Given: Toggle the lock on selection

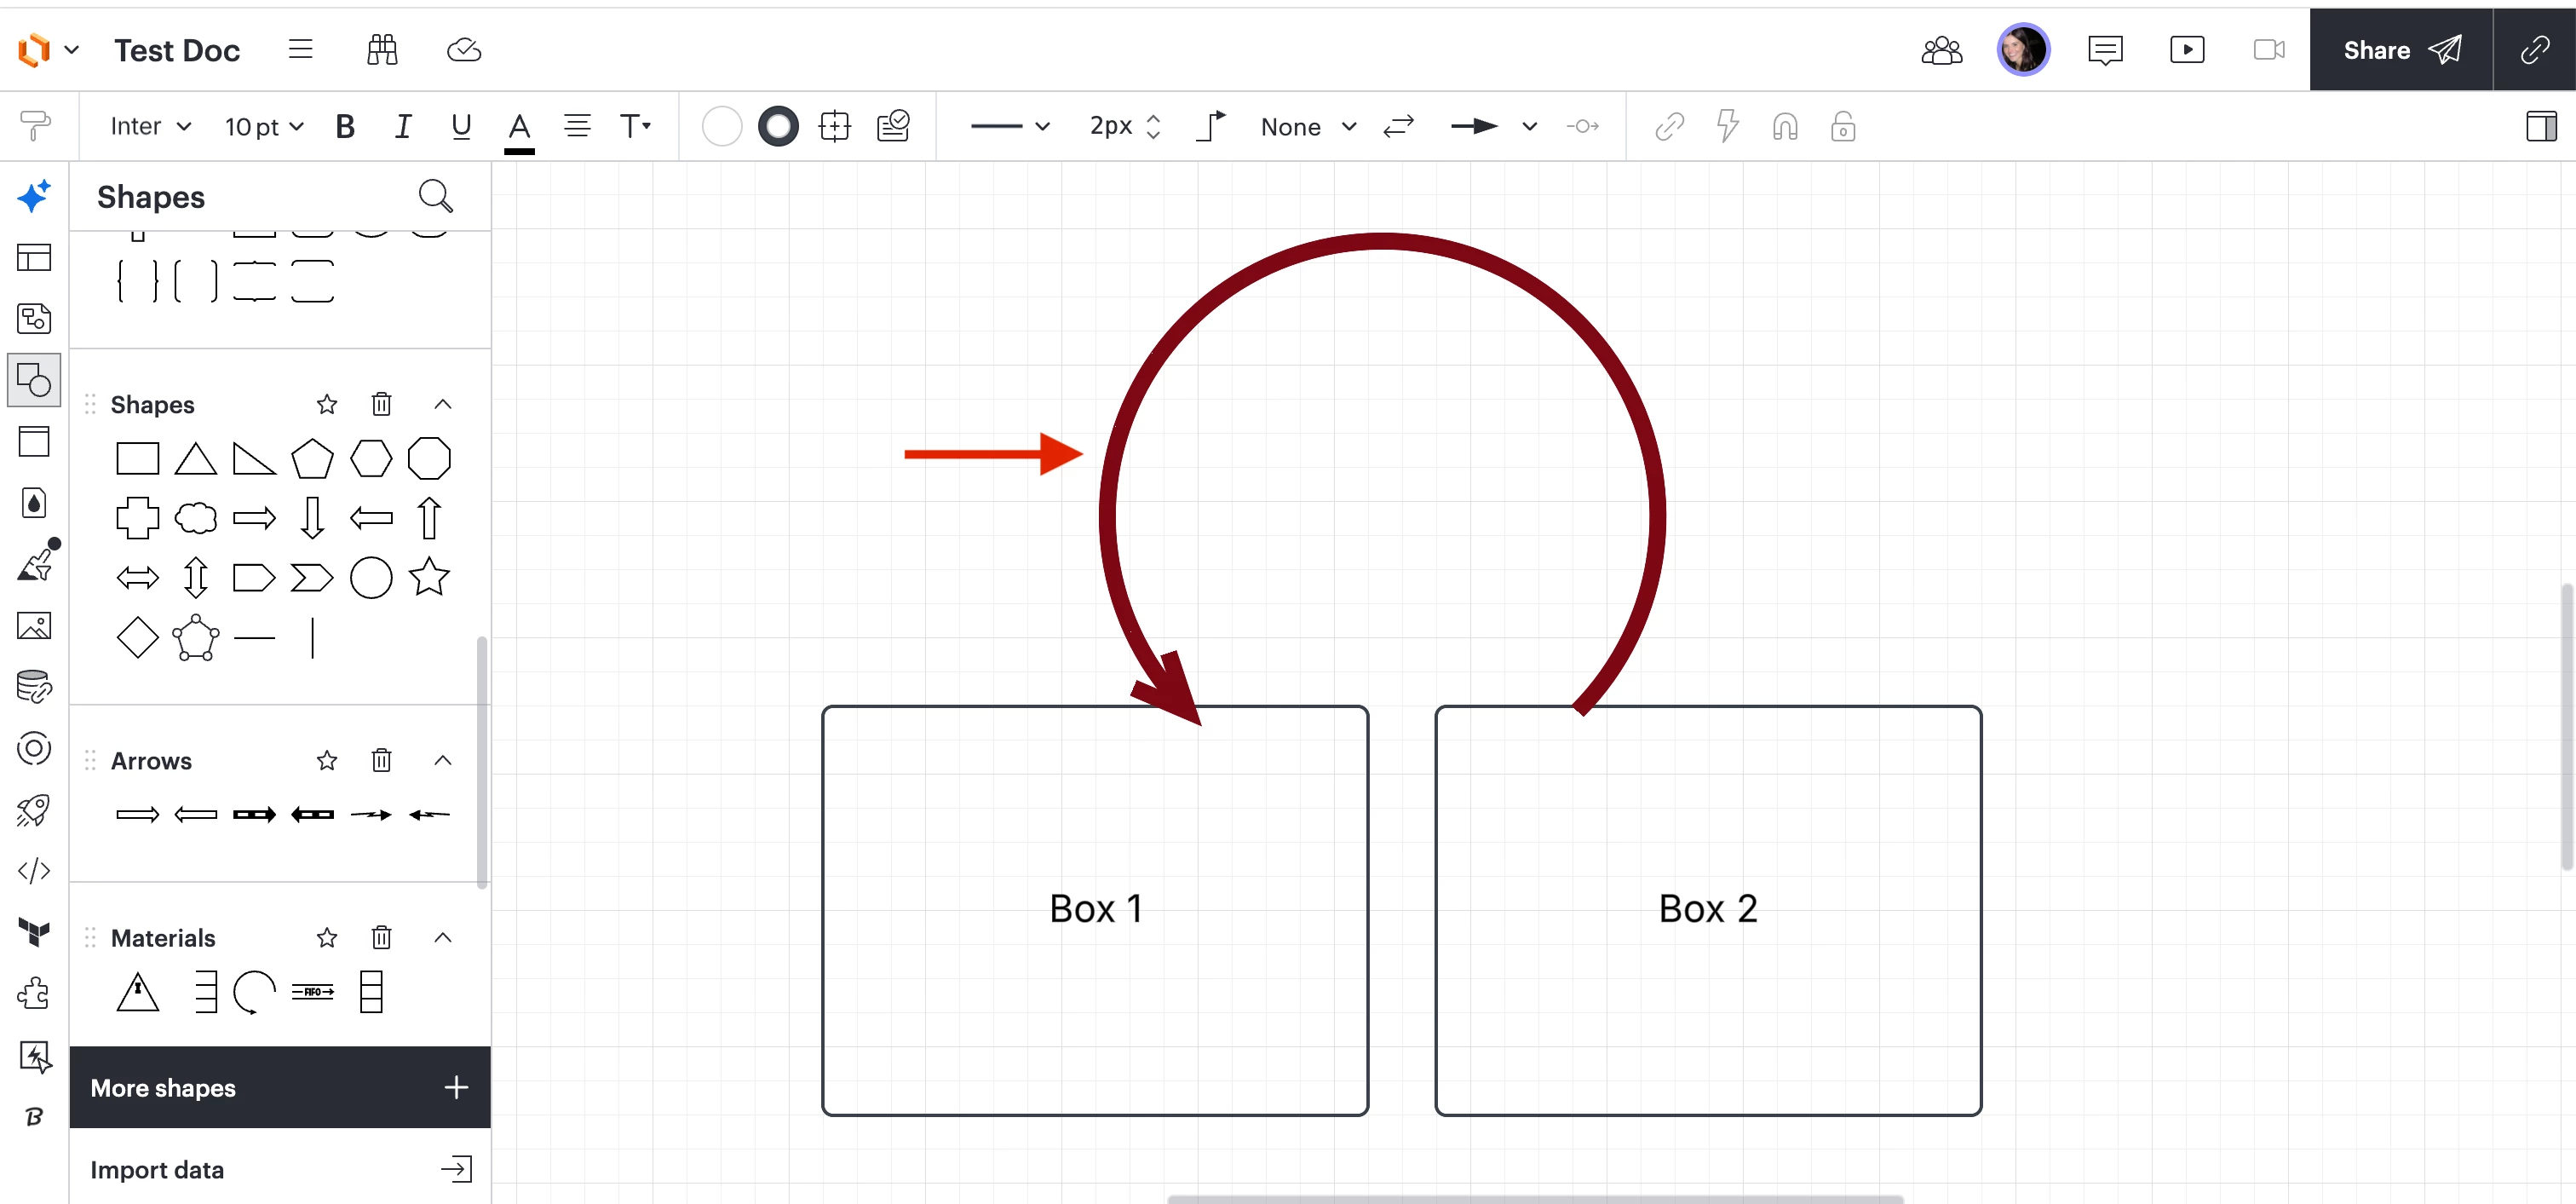Looking at the screenshot, I should point(1843,127).
